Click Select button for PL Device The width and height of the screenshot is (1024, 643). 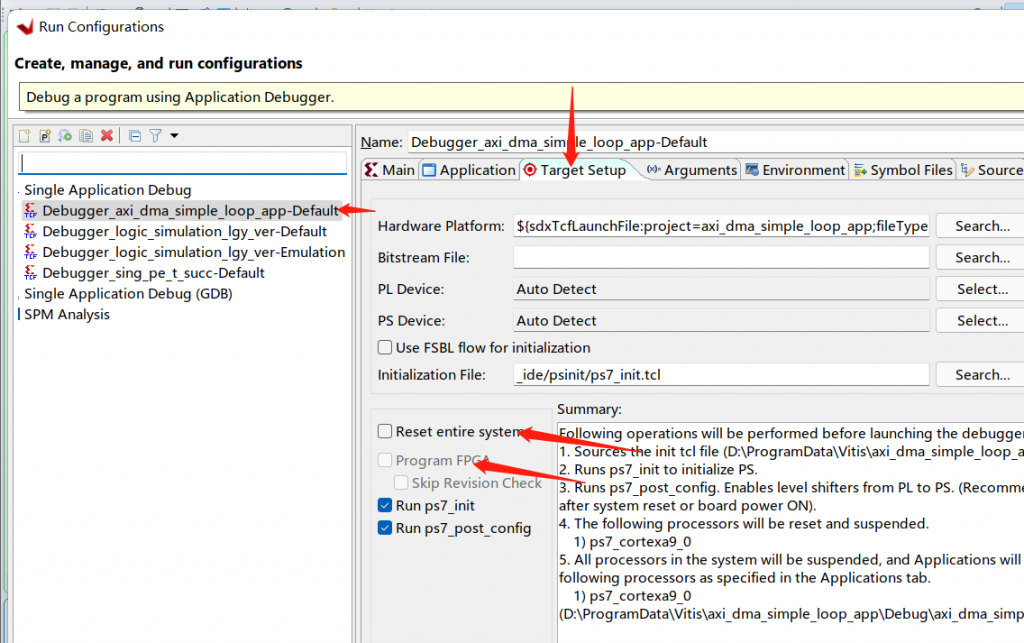click(x=981, y=289)
